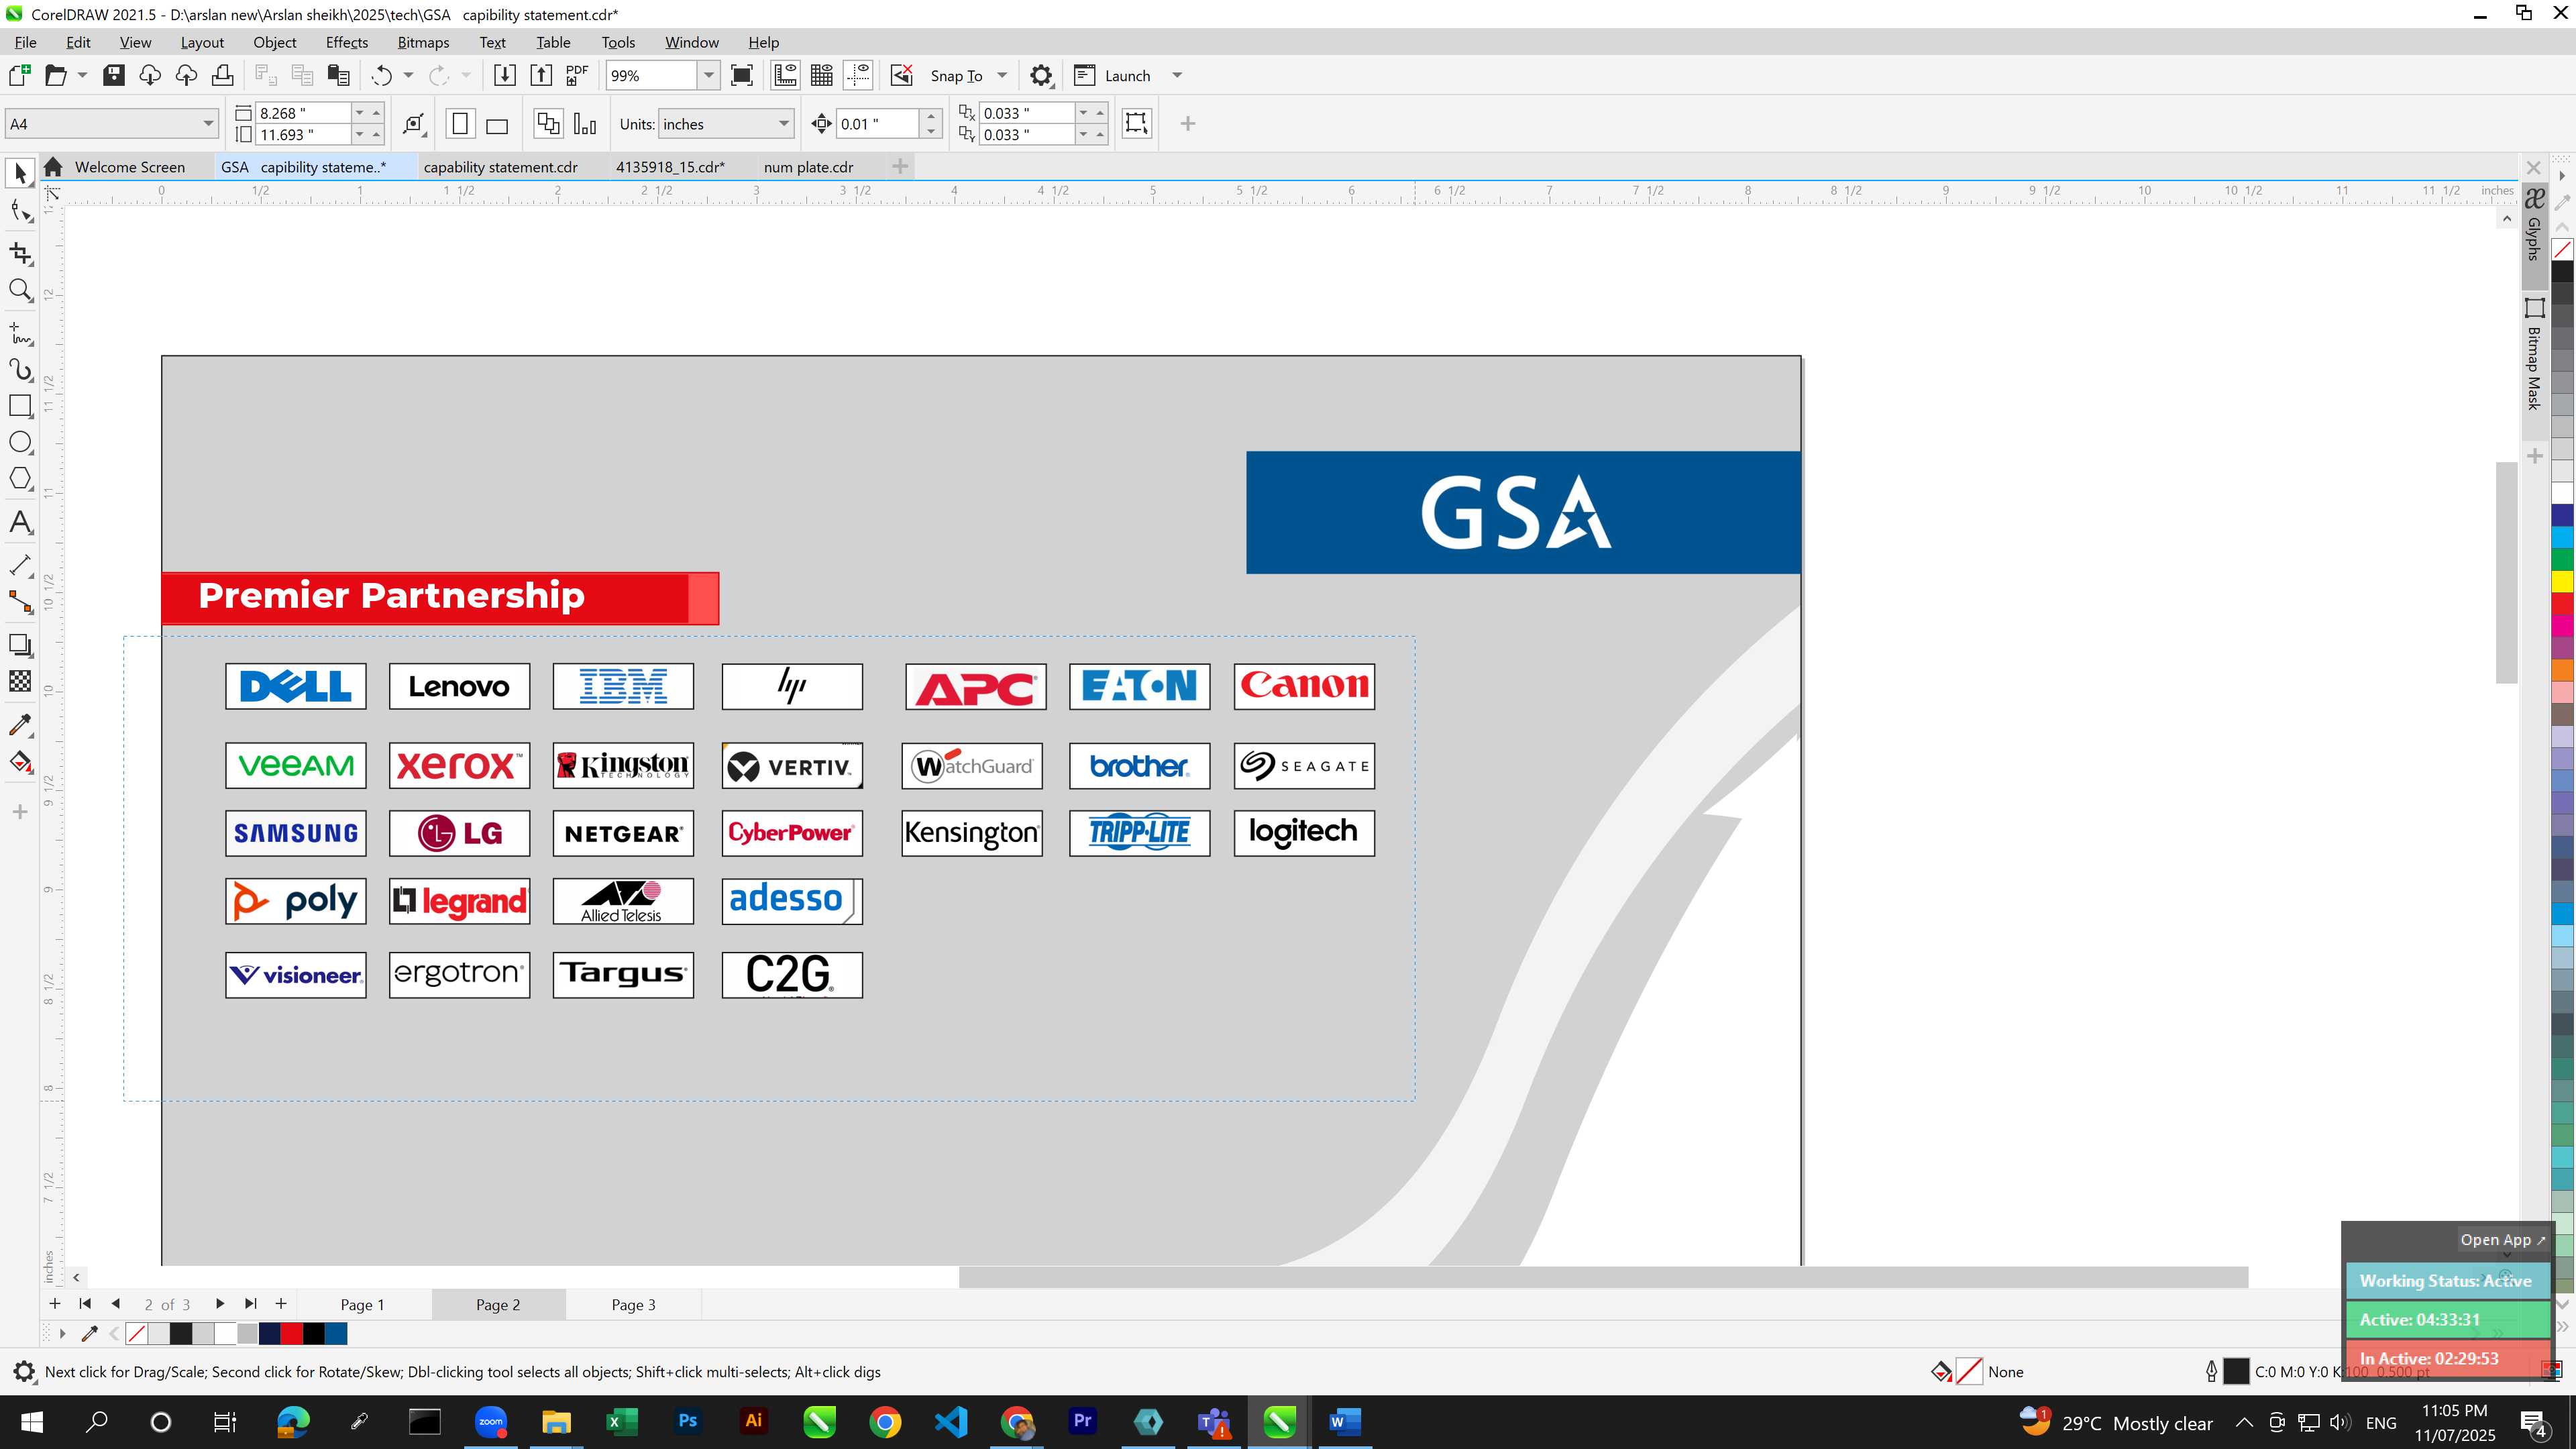Viewport: 2576px width, 1449px height.
Task: Open the Object menu
Action: coord(274,42)
